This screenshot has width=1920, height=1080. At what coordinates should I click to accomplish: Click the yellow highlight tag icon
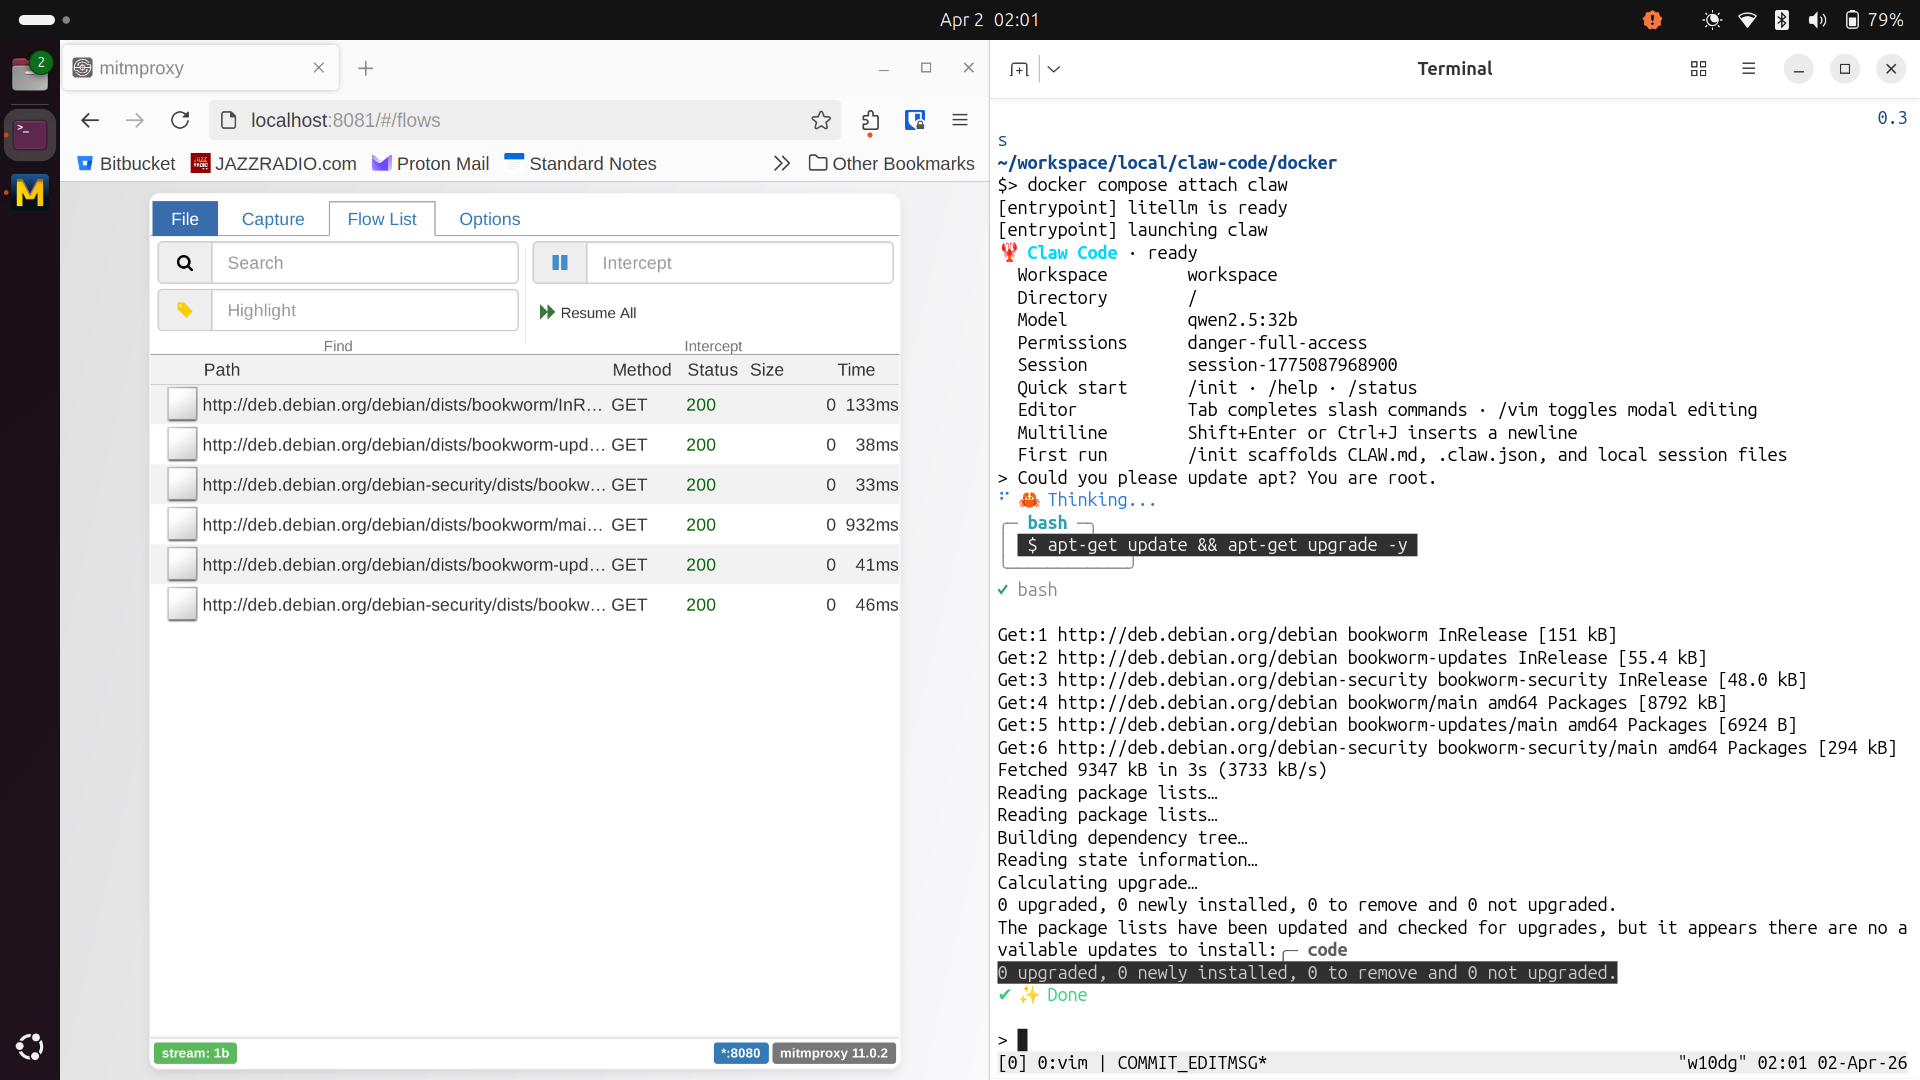point(185,310)
